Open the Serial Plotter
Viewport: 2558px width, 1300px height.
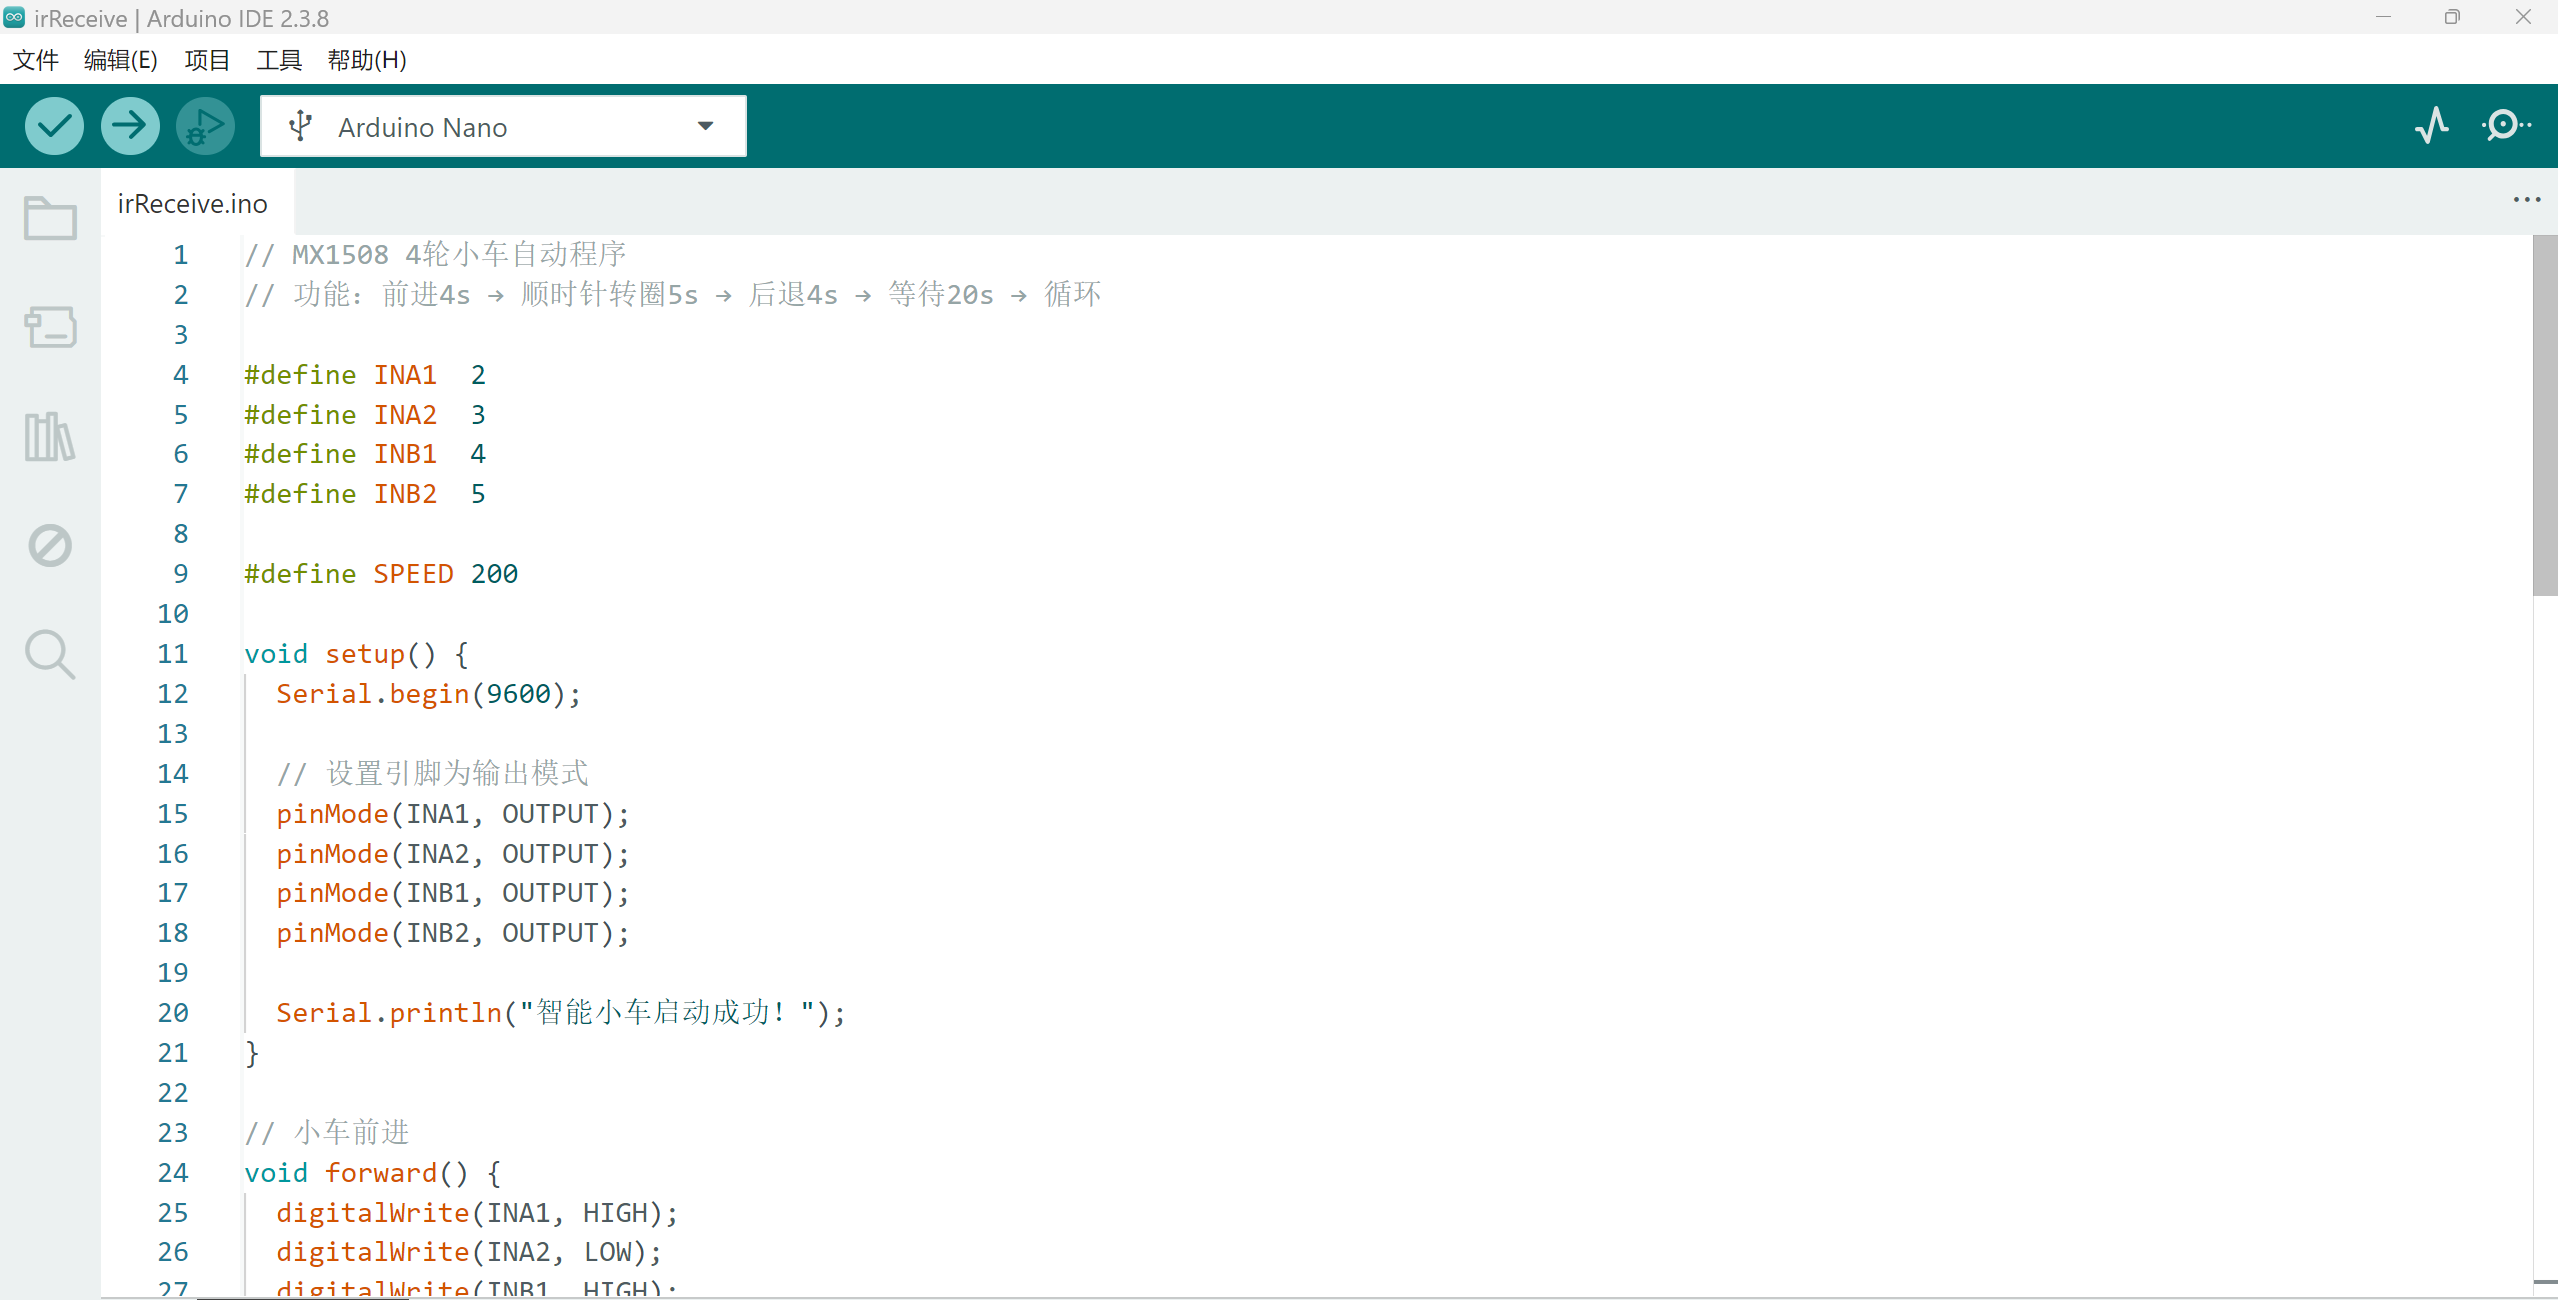pos(2431,126)
